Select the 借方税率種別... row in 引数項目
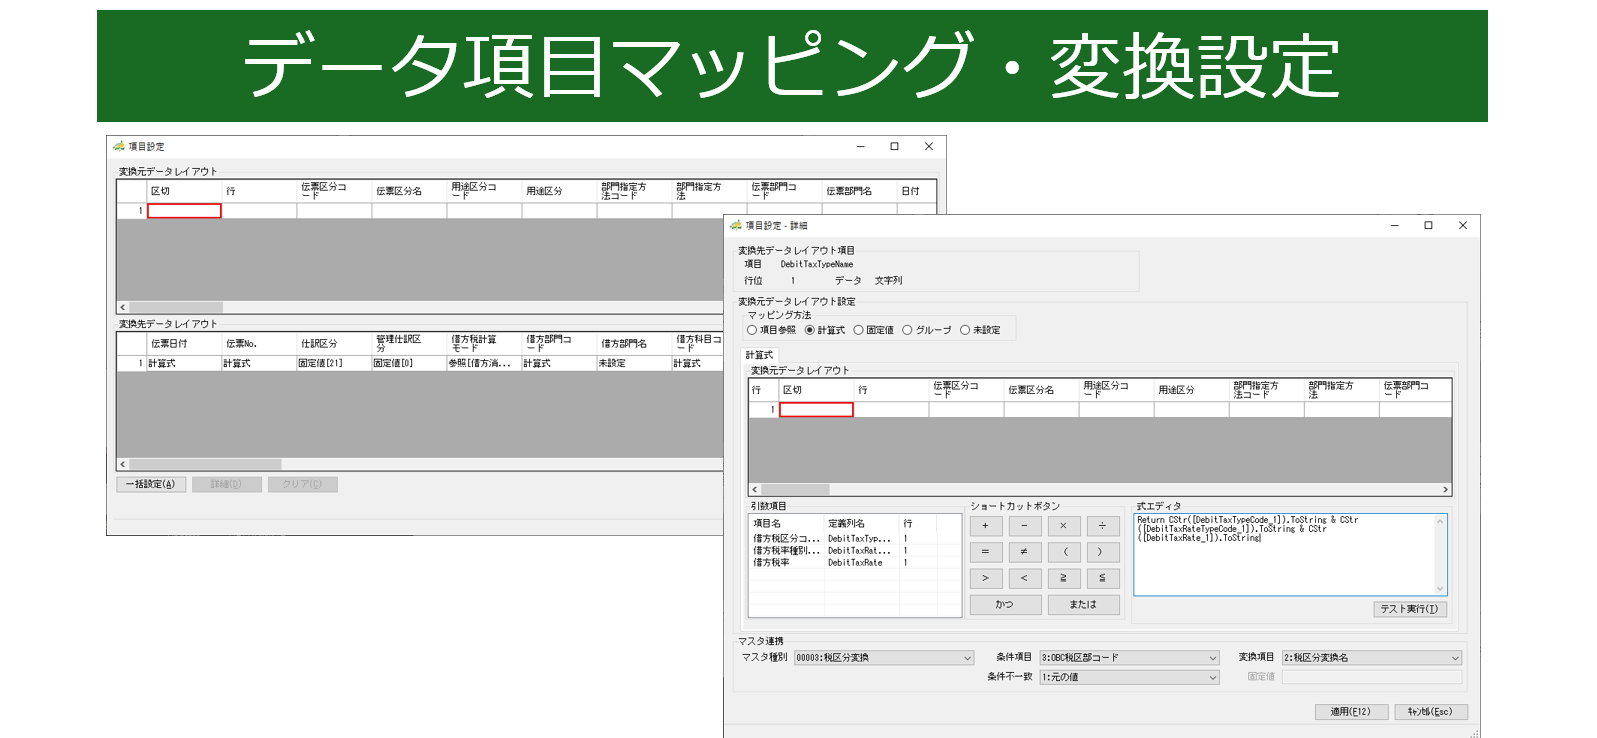The width and height of the screenshot is (1597, 738). pyautogui.click(x=855, y=550)
